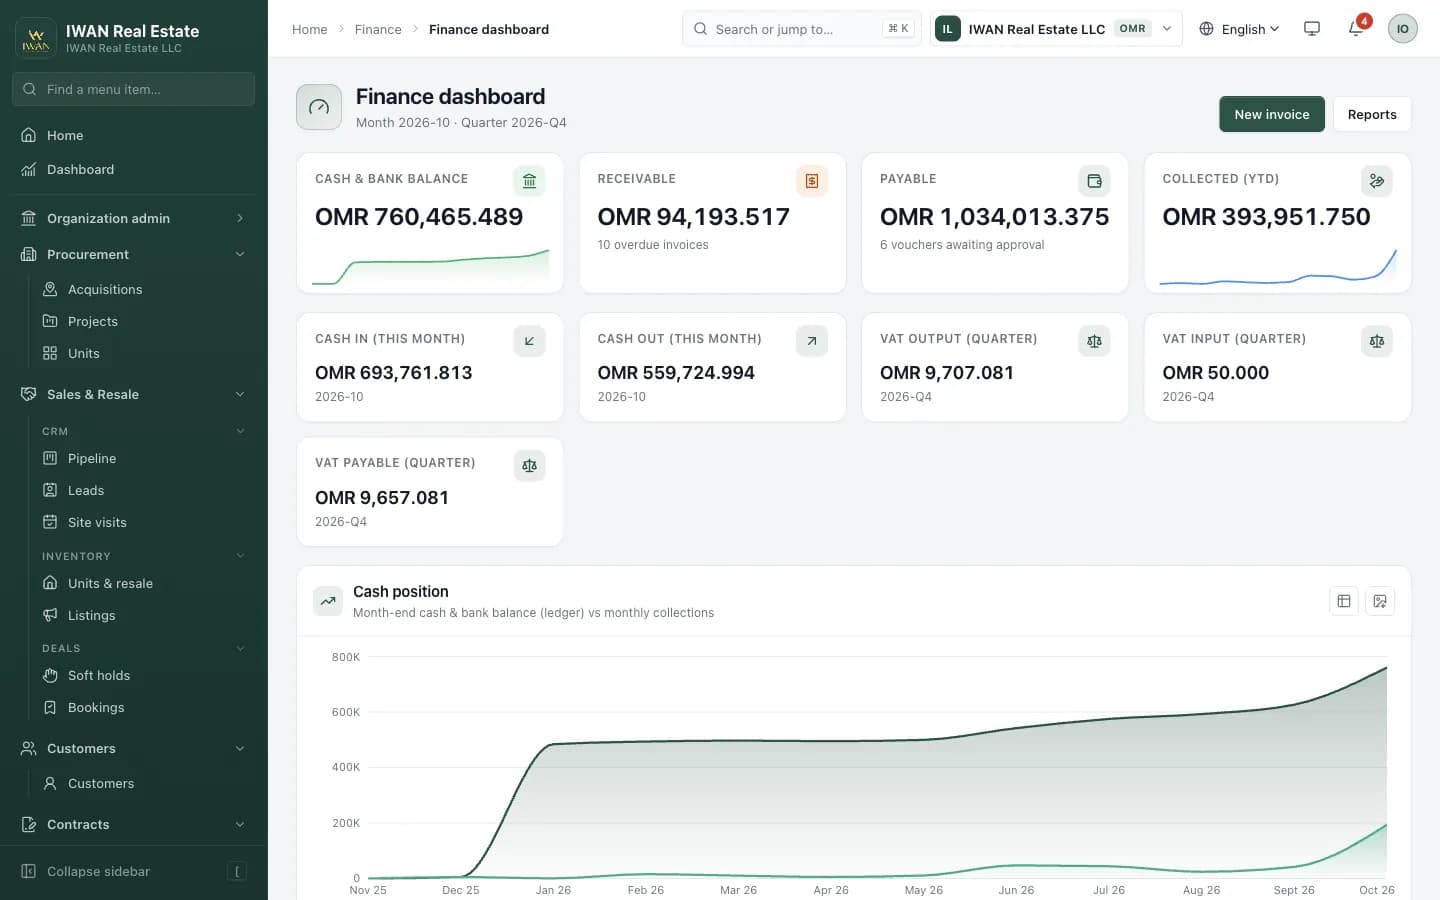
Task: Open the IWAN Real Estate LLC company selector
Action: (1056, 29)
